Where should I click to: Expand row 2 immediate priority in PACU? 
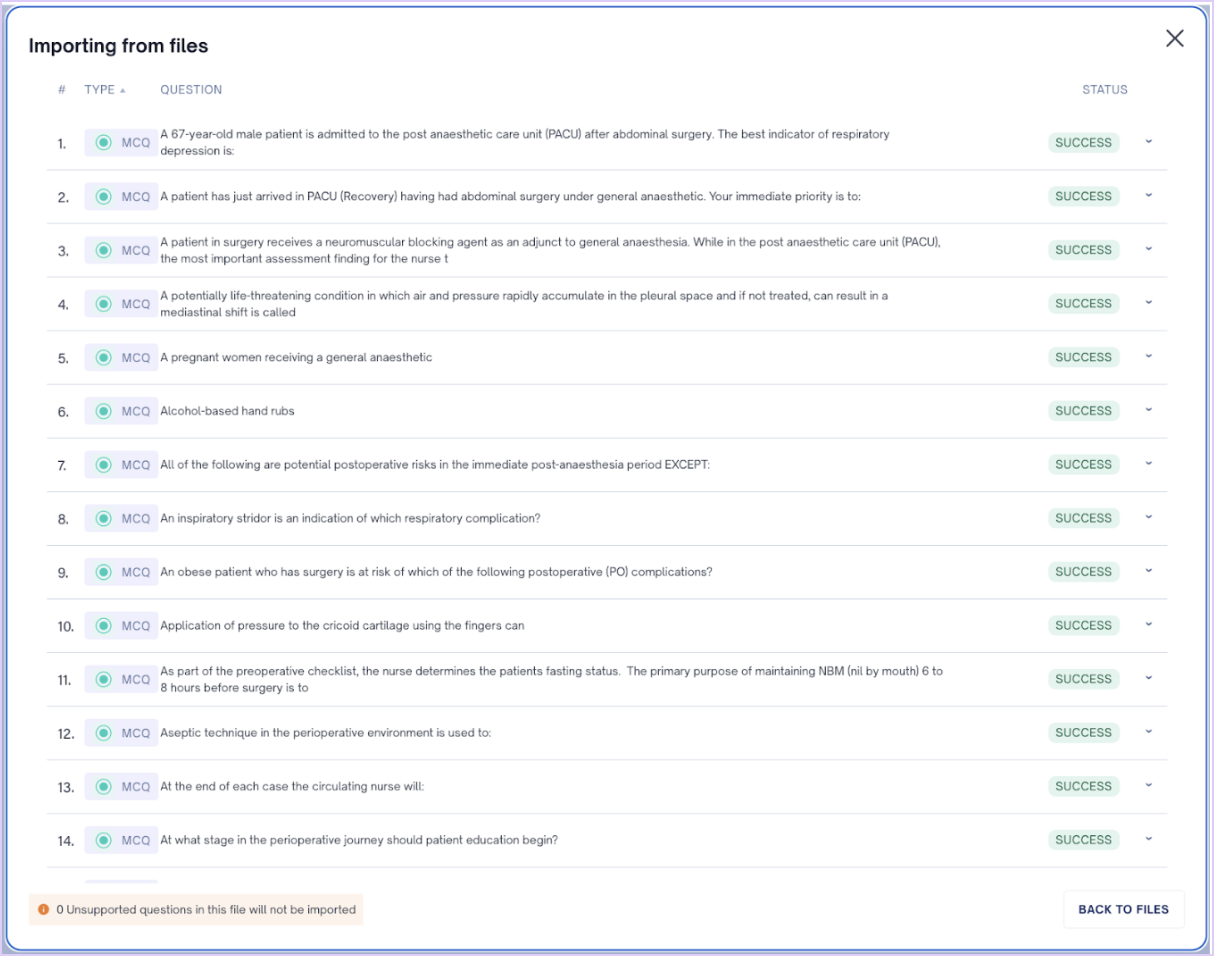1148,196
